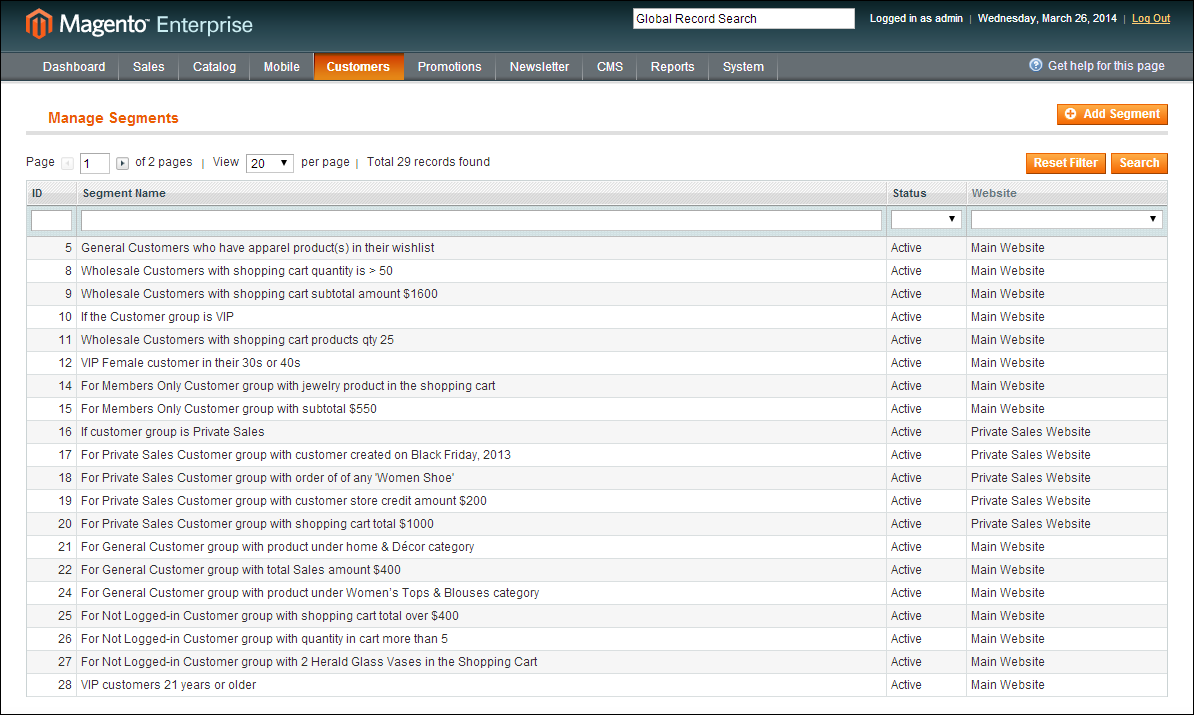1194x715 pixels.
Task: Open segment with apparel product(s) in wishlist
Action: coord(596,247)
